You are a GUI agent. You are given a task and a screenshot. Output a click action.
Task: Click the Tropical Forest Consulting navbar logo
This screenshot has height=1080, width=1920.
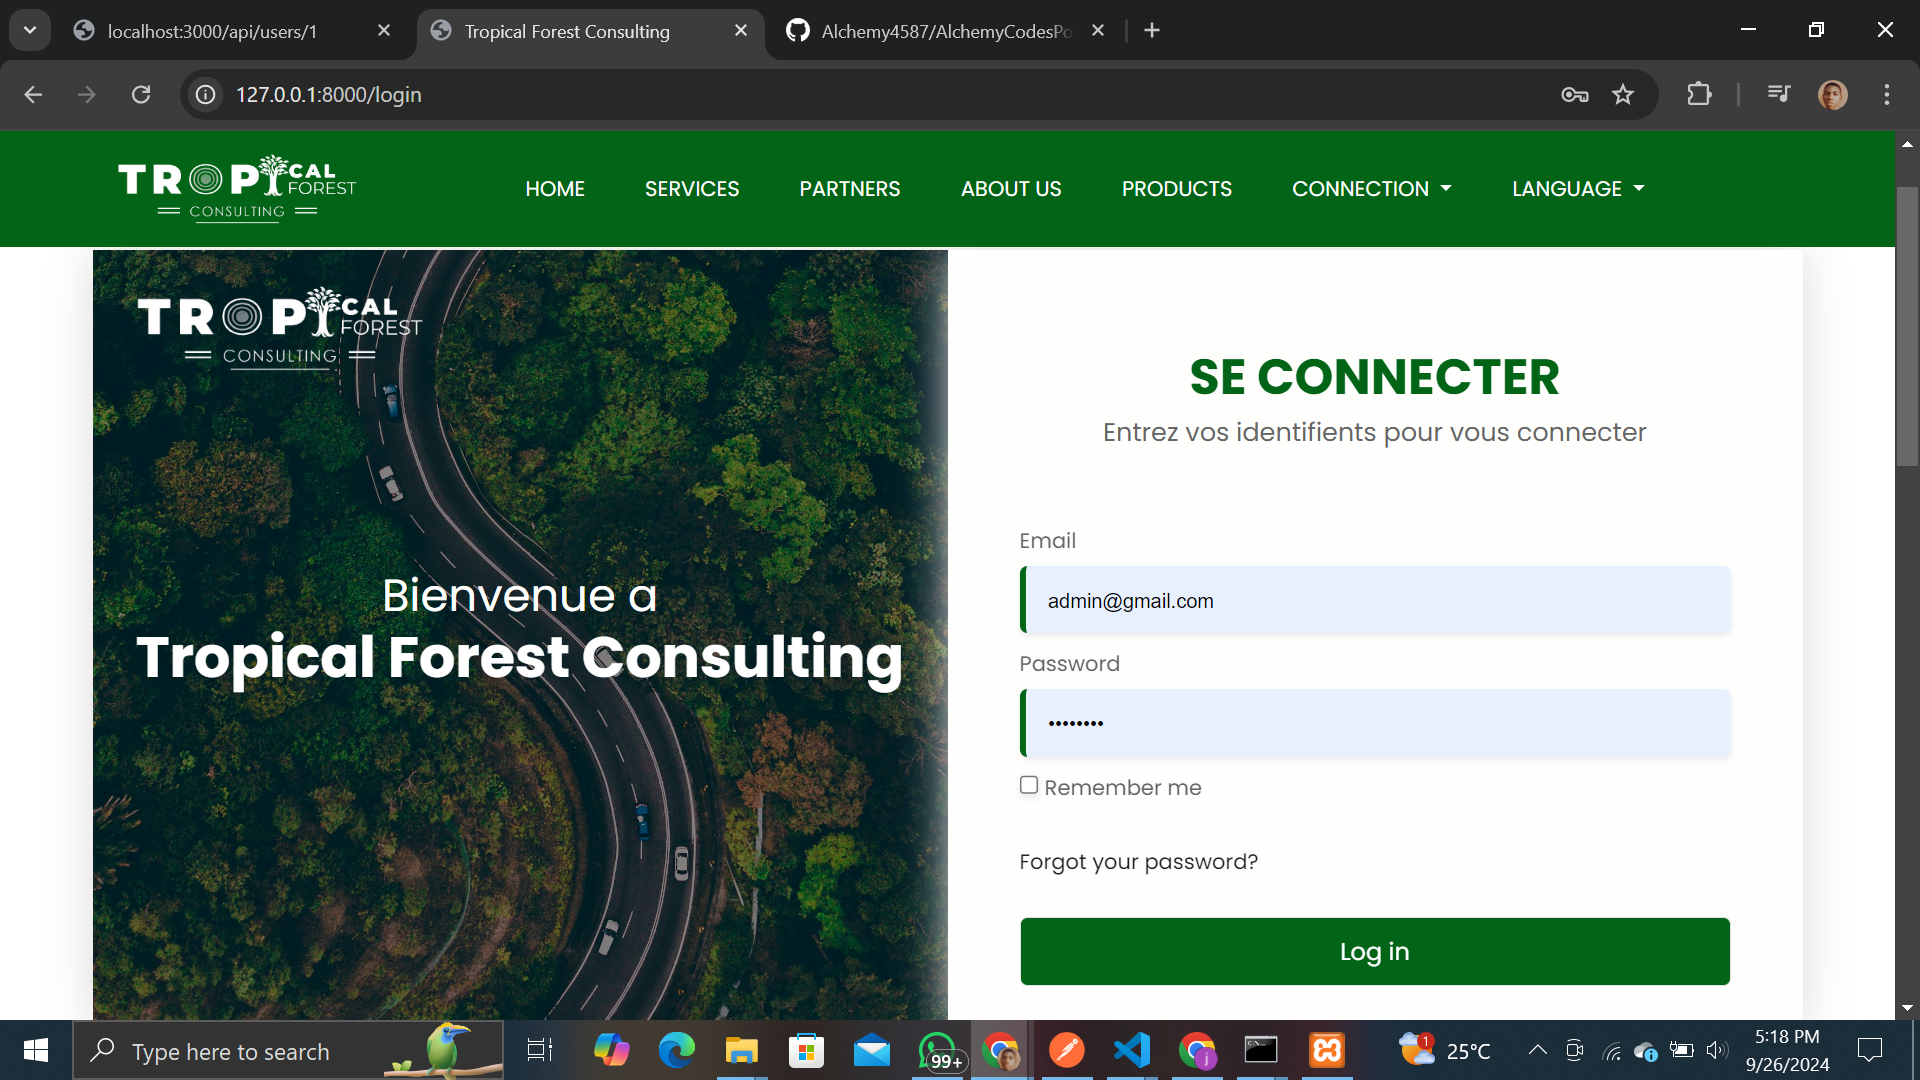[237, 188]
